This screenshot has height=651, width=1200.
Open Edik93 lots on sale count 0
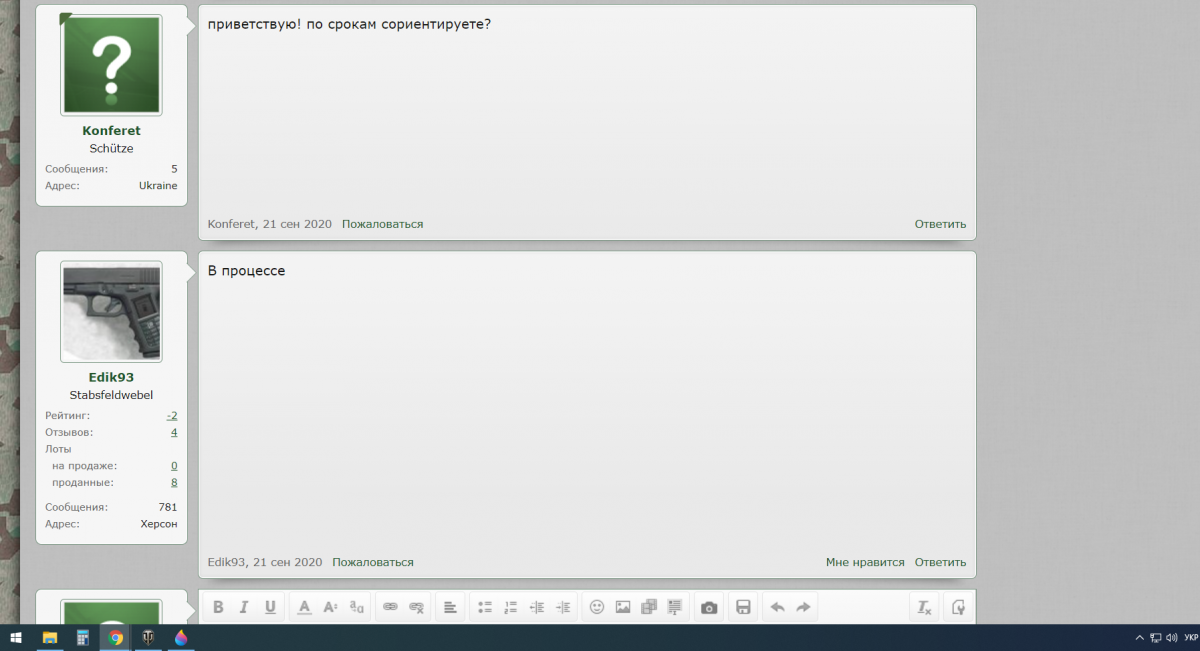click(174, 466)
